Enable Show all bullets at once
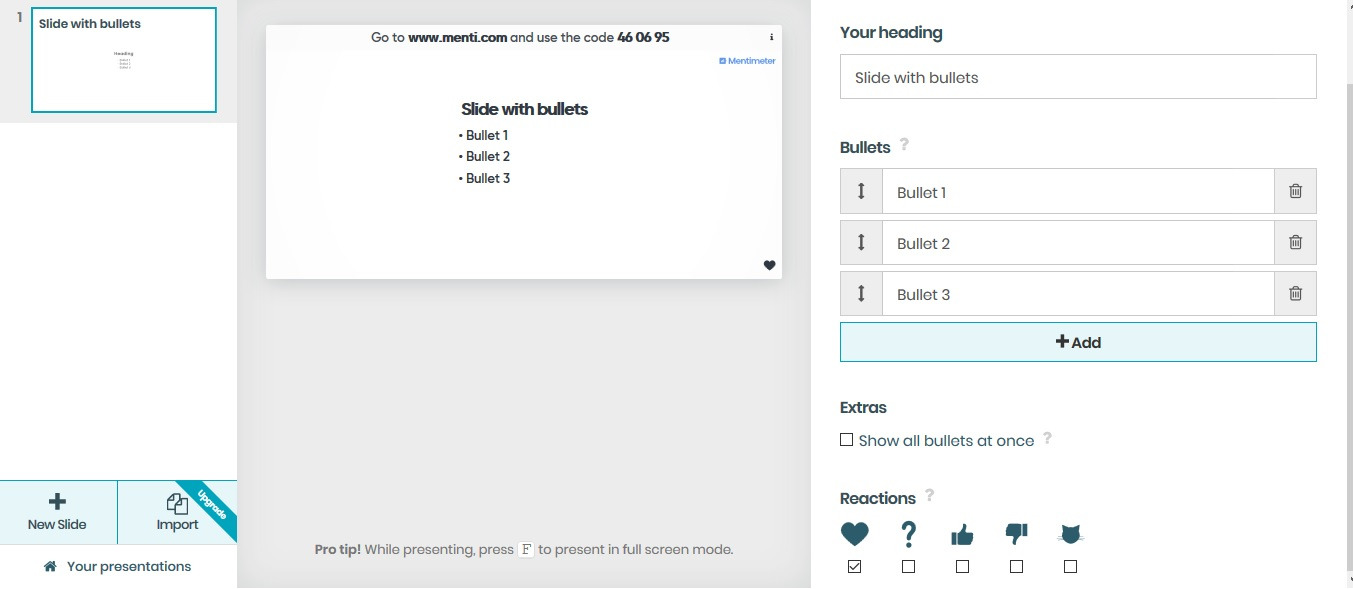 pos(847,440)
